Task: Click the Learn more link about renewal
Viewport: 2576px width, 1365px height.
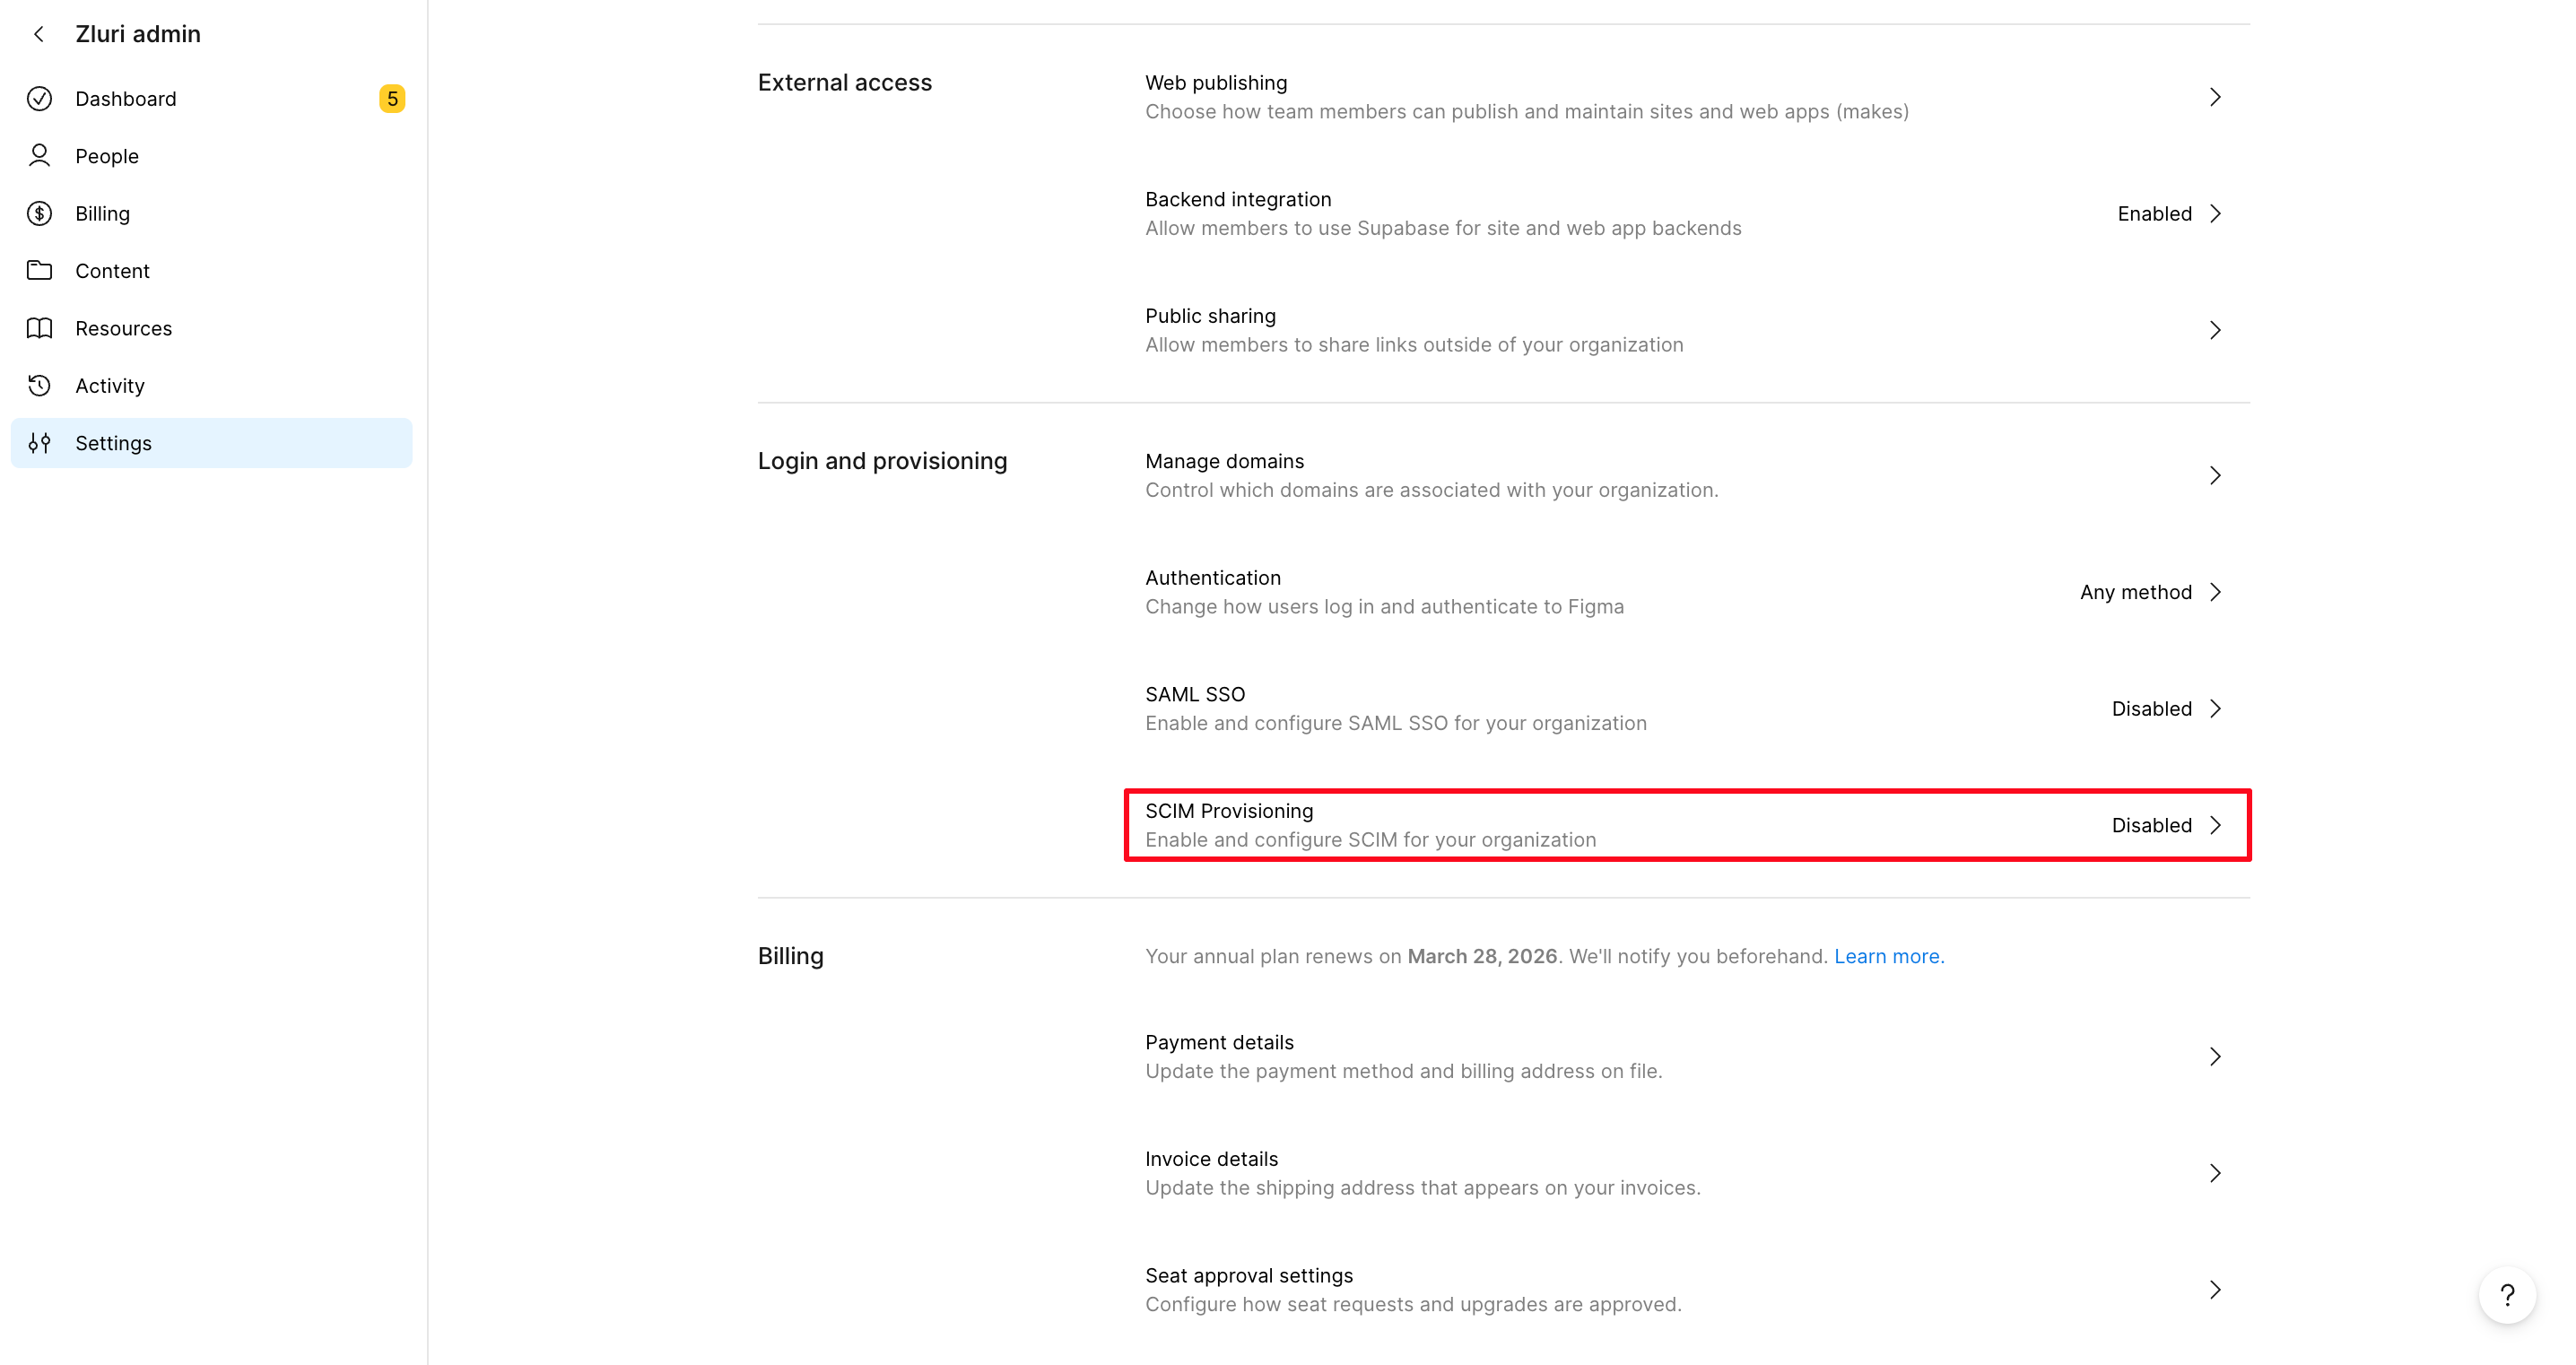Action: 1888,955
